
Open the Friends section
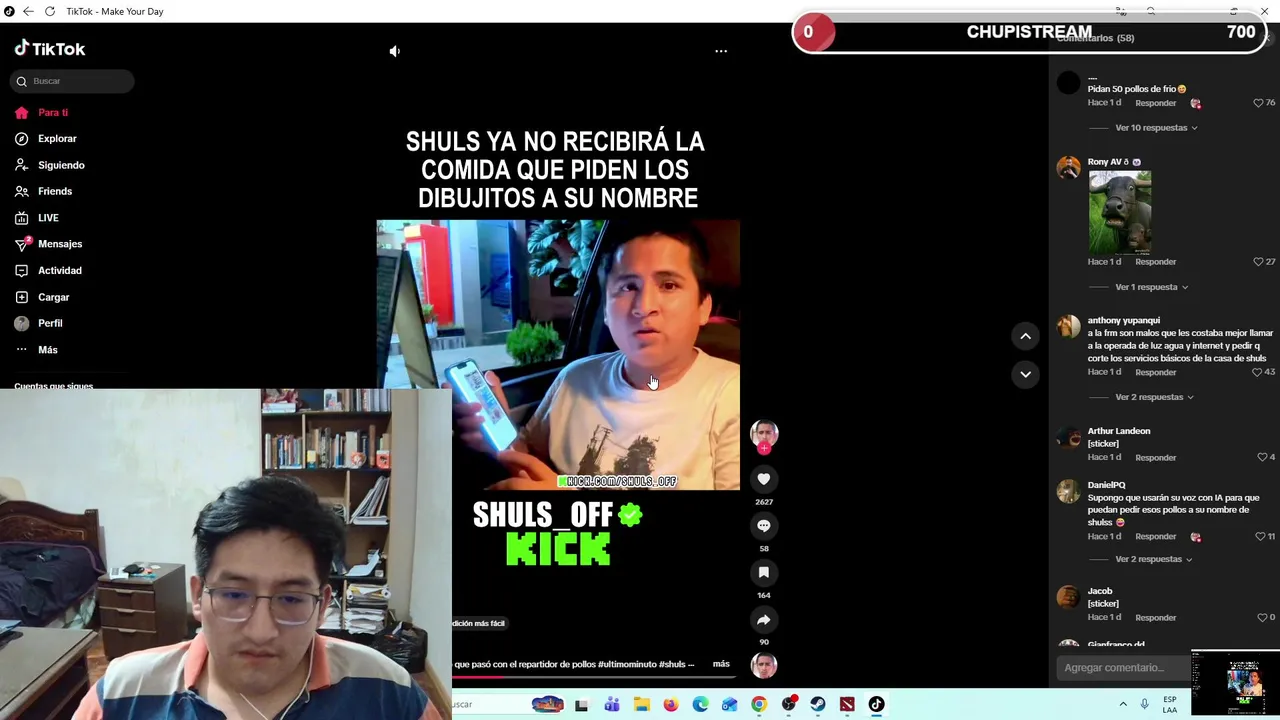pyautogui.click(x=44, y=191)
